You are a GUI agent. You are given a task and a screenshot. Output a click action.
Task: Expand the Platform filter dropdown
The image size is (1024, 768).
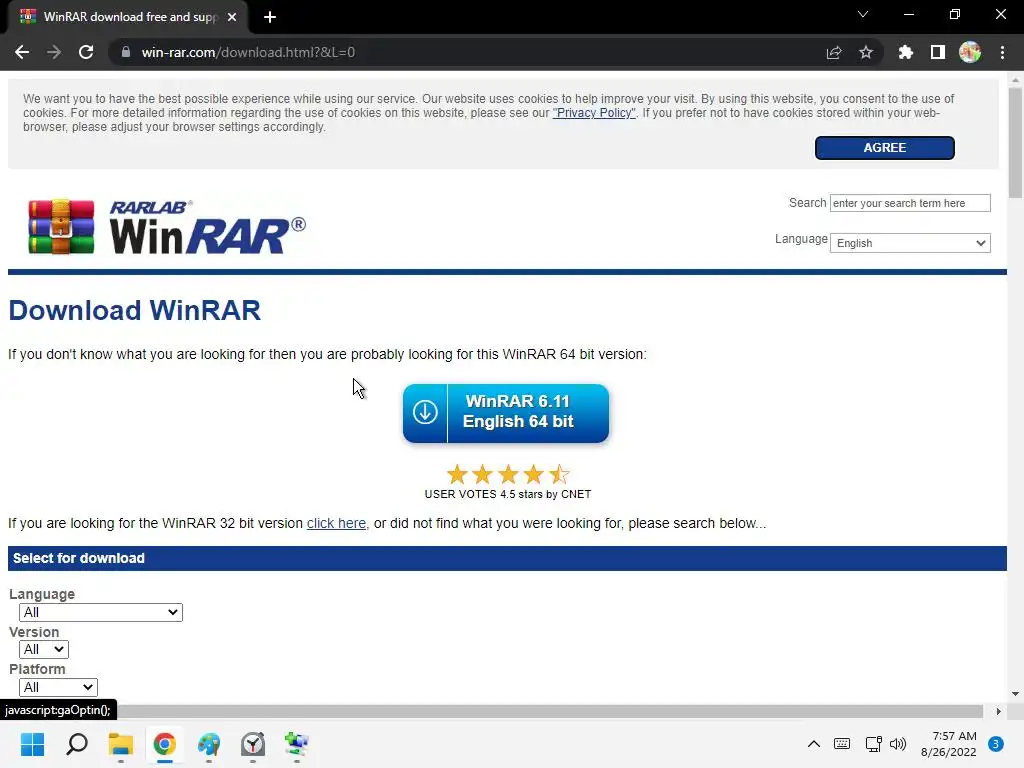(58, 687)
